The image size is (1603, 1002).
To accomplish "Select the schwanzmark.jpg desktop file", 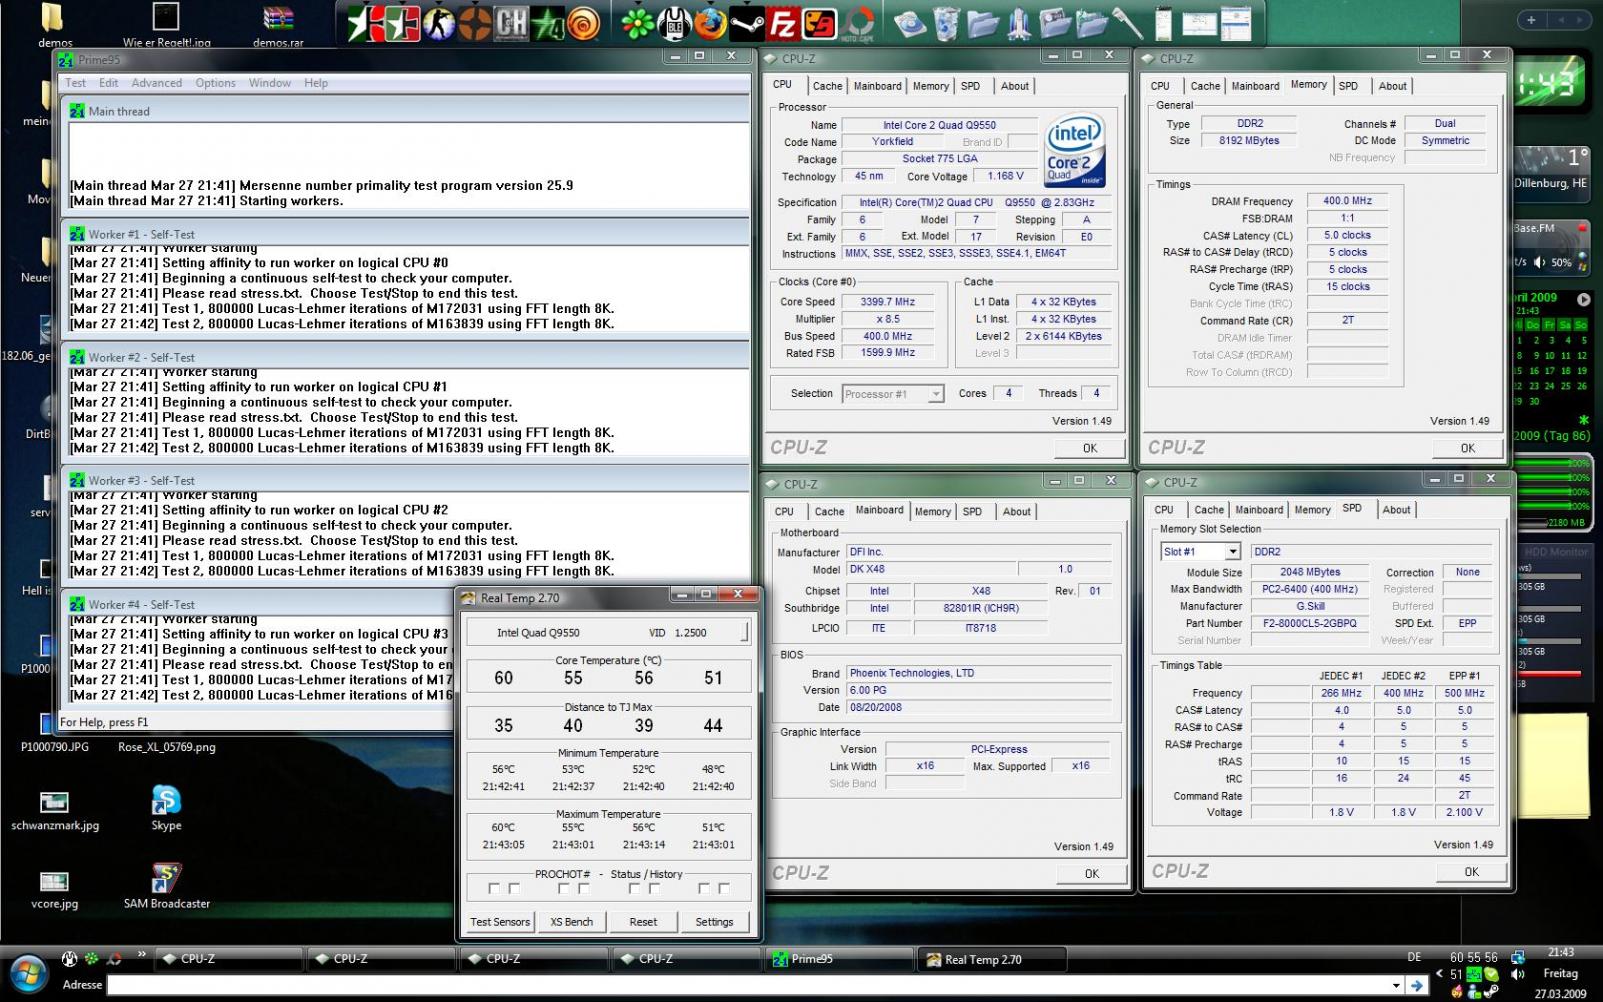I will pyautogui.click(x=55, y=810).
